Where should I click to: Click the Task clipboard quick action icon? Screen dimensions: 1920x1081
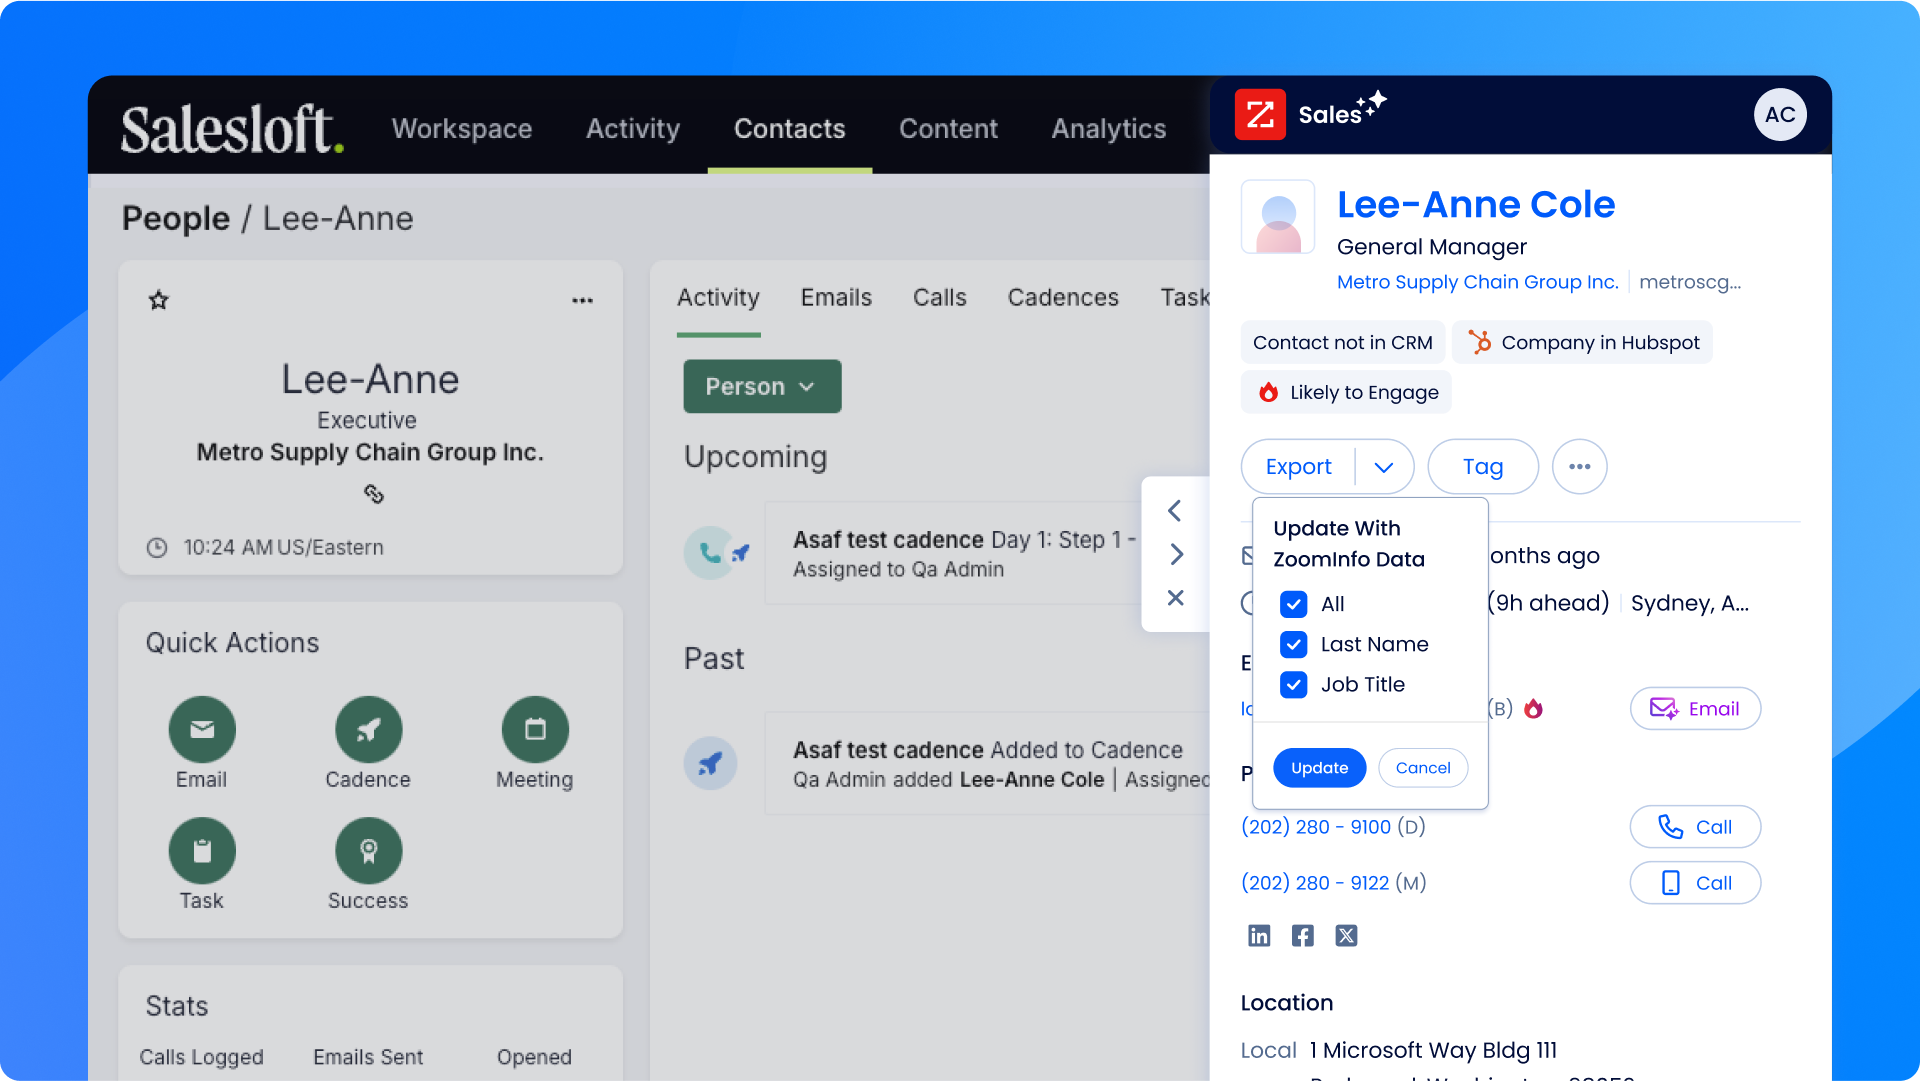[x=202, y=851]
